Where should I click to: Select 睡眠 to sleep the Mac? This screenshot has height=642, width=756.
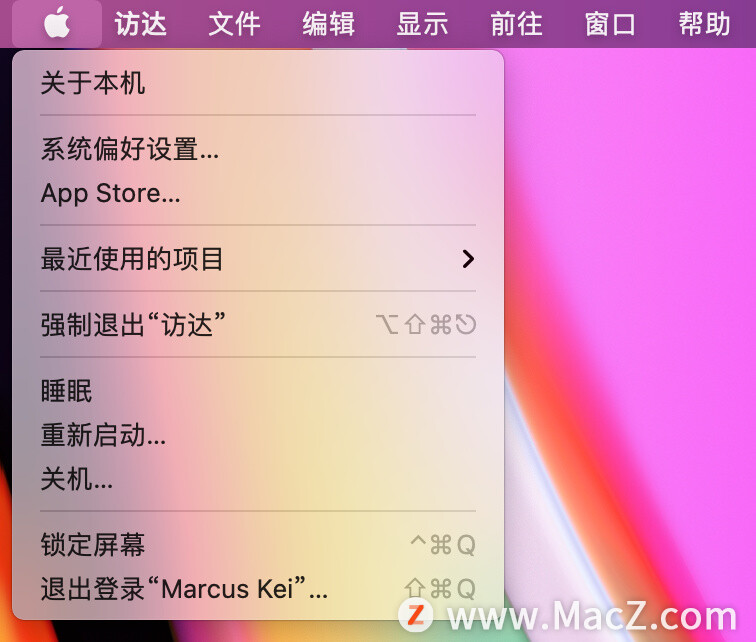coord(258,390)
